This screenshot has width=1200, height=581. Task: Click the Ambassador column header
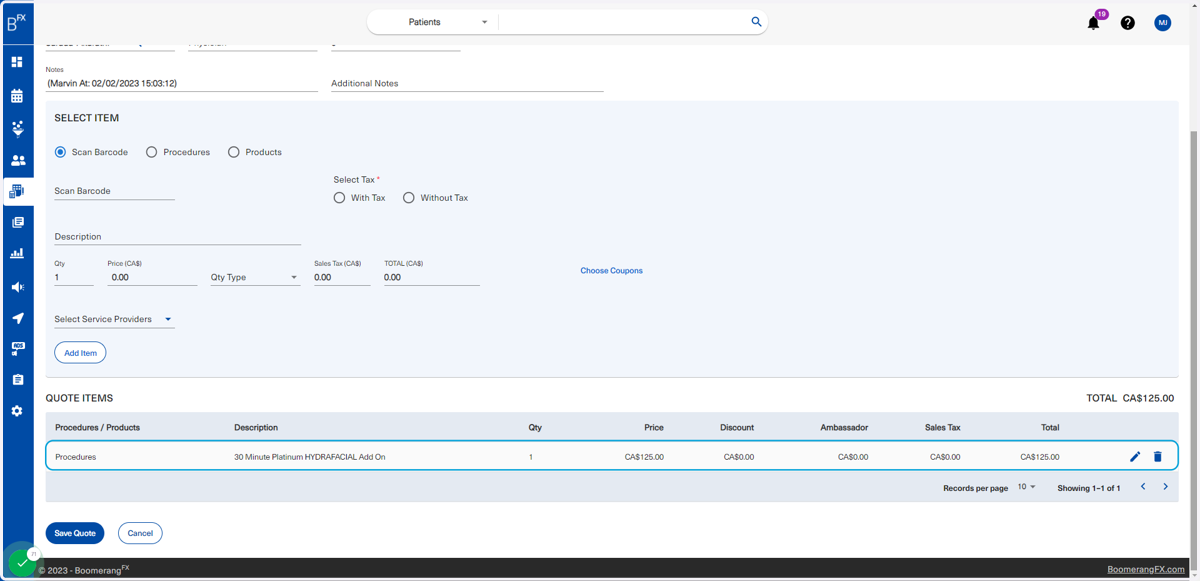(x=844, y=428)
